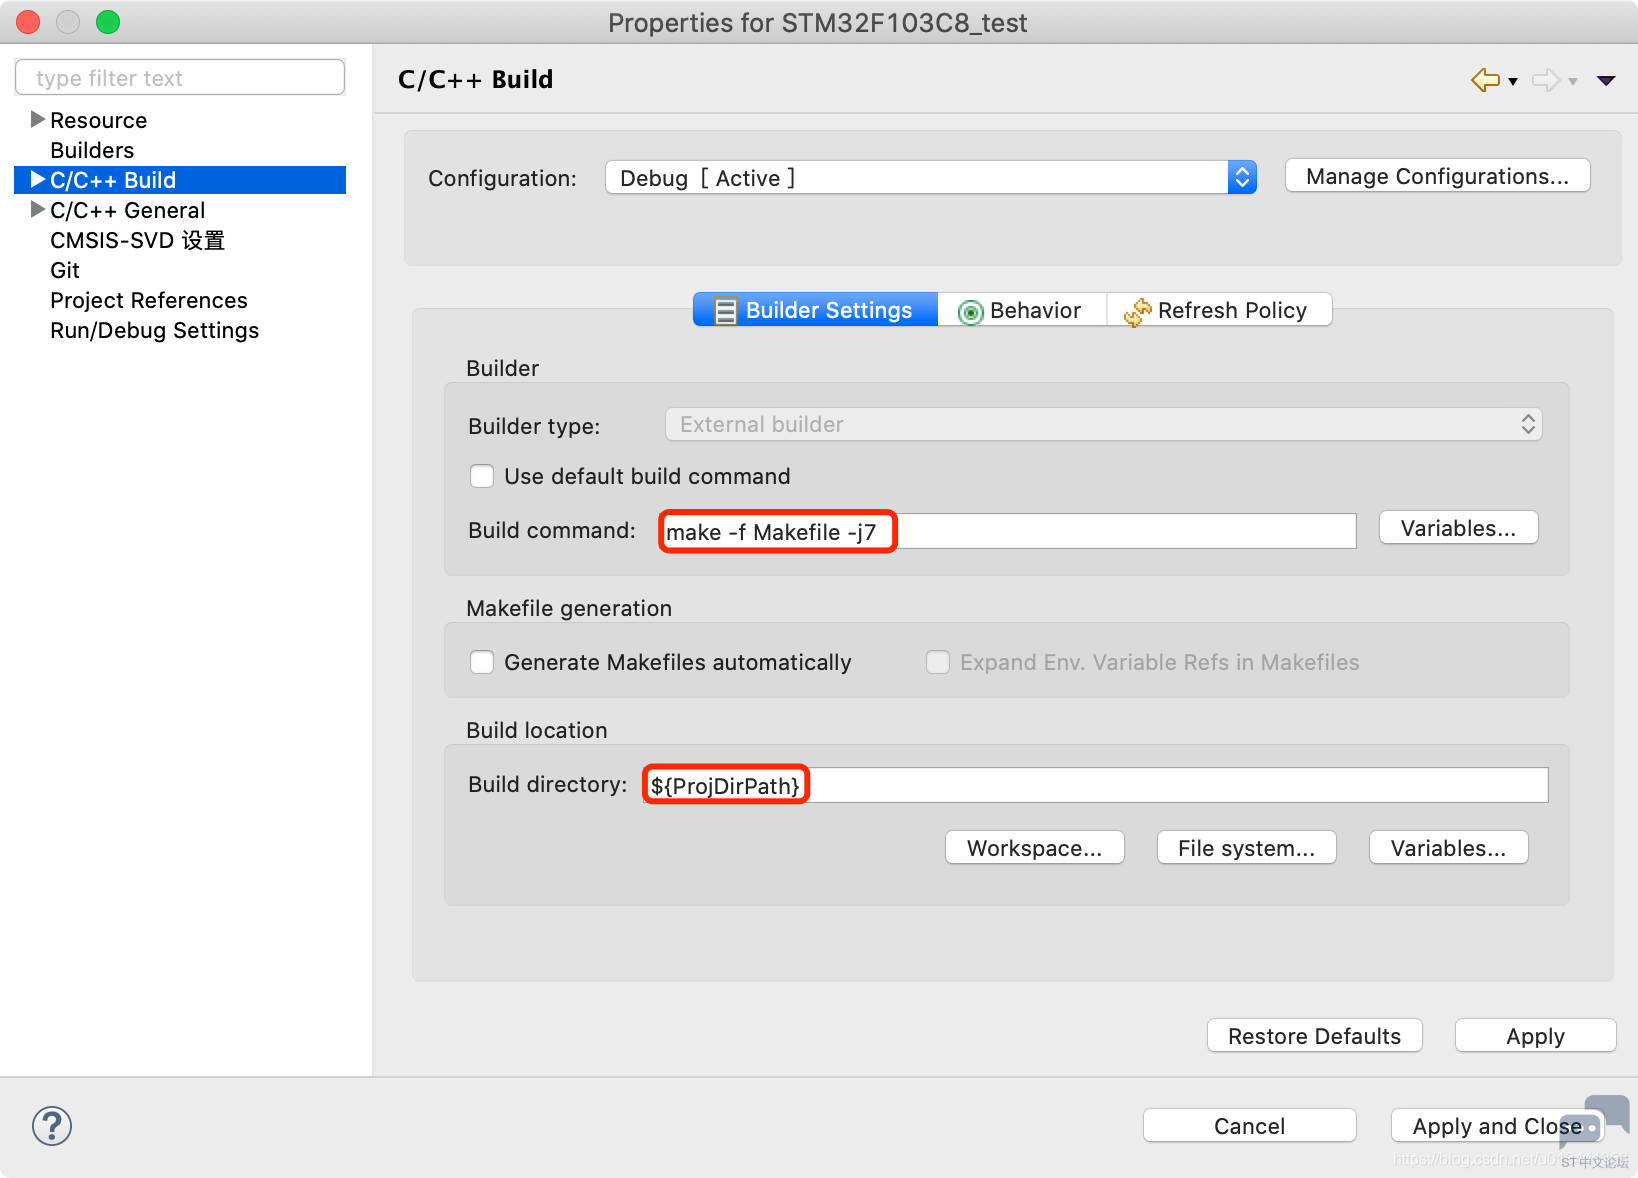Screen dimensions: 1638x1178
Task: Click Restore Defaults button
Action: tap(1314, 1037)
